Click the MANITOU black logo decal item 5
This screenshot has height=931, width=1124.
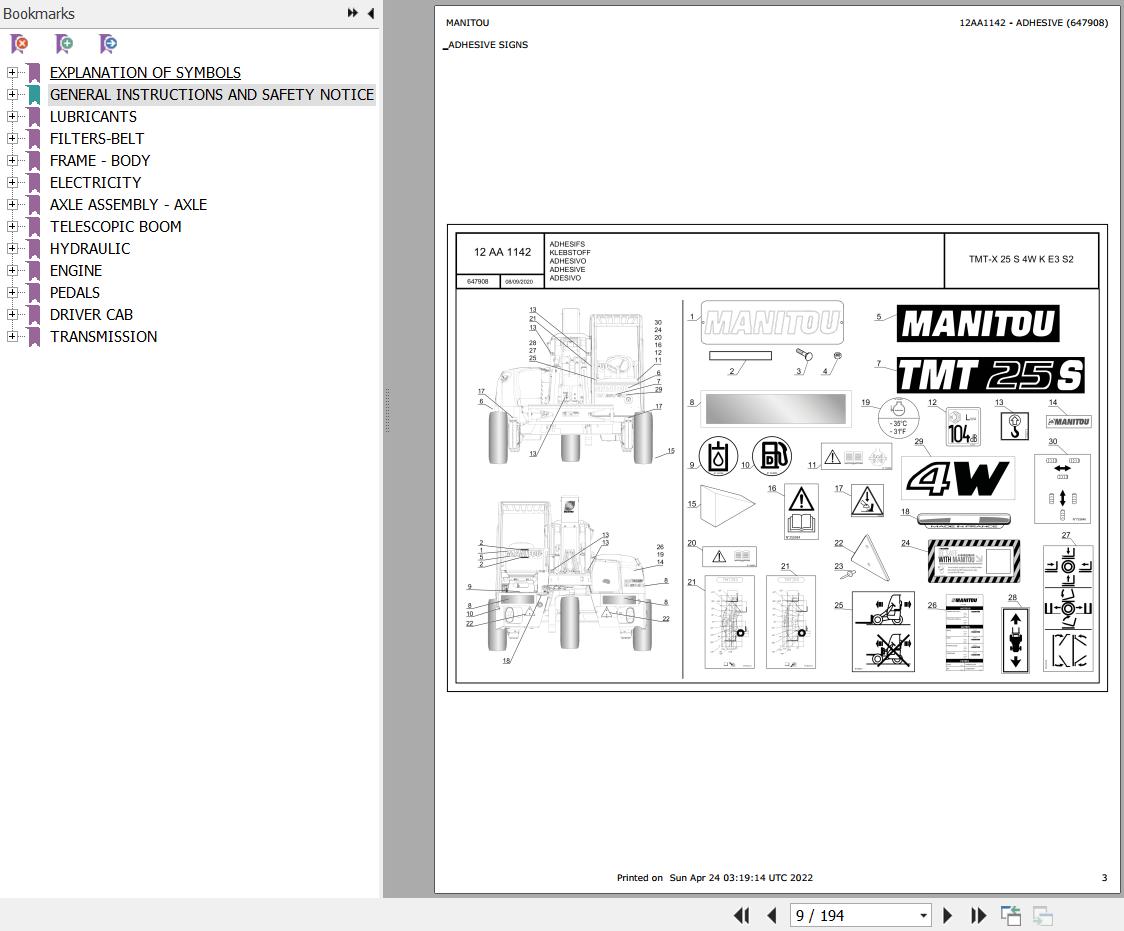click(x=978, y=324)
